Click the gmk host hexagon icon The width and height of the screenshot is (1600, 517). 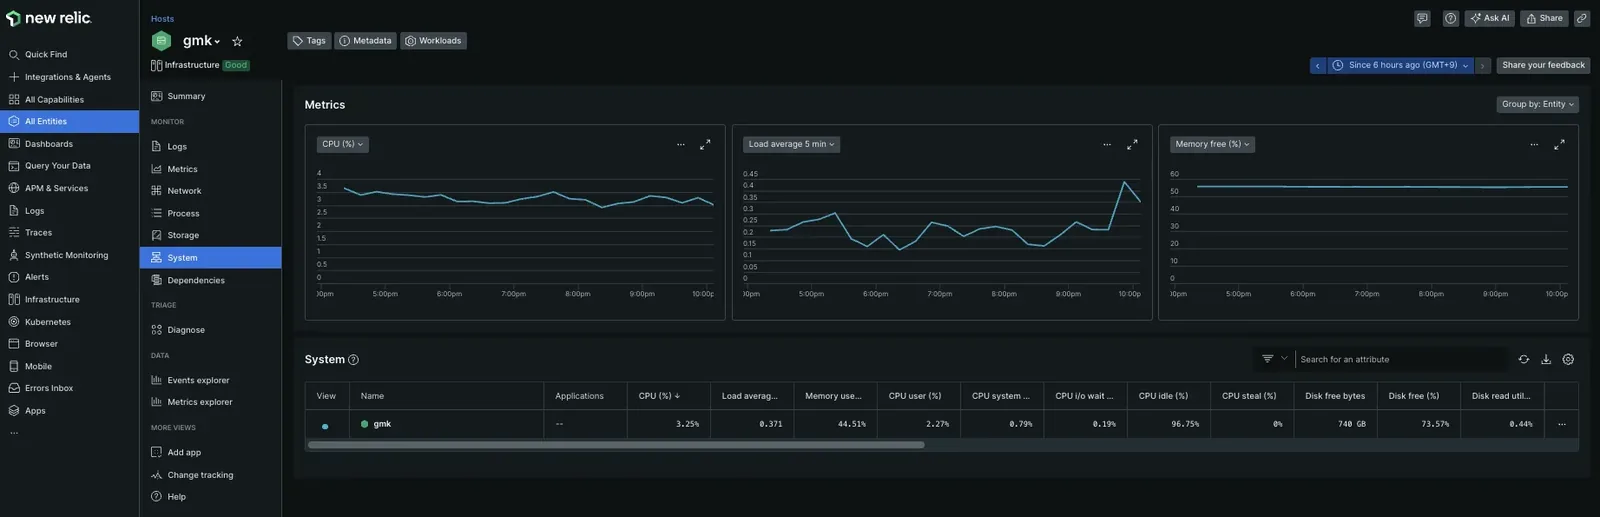pyautogui.click(x=161, y=41)
